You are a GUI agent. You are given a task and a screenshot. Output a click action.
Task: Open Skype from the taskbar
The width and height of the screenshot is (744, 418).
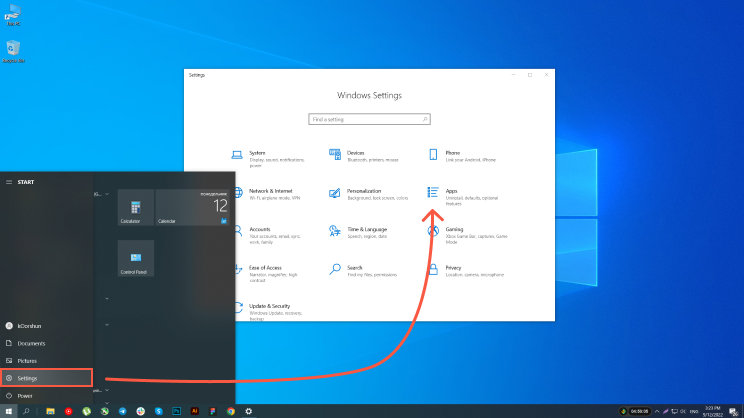pos(158,411)
